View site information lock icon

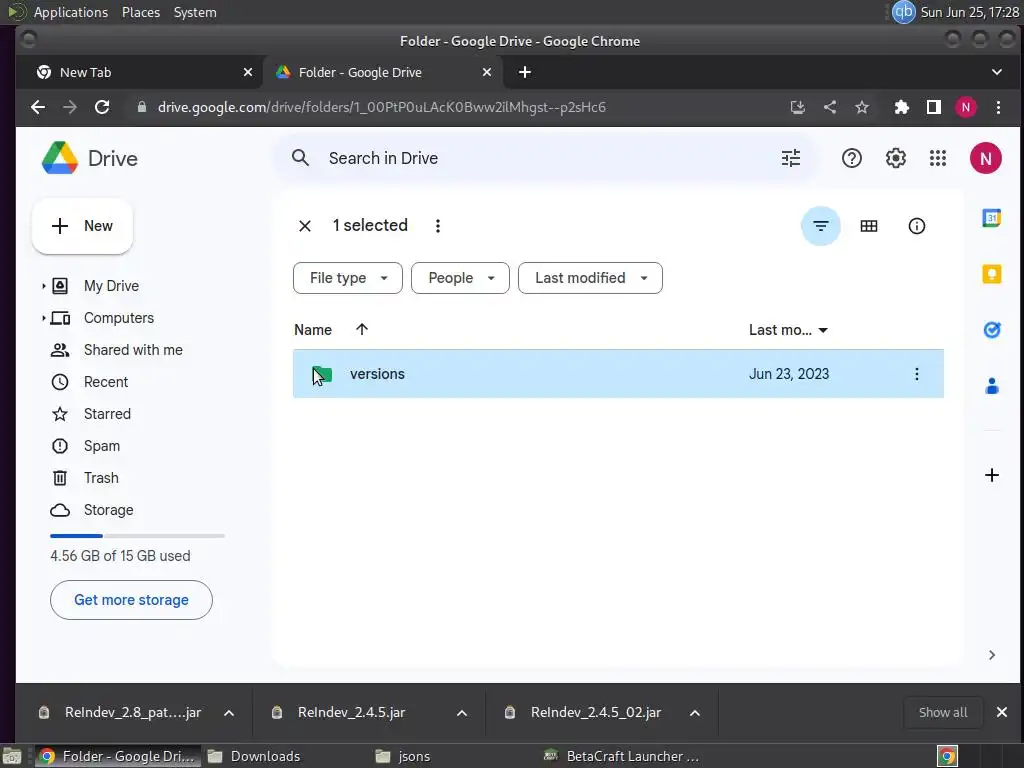[141, 107]
